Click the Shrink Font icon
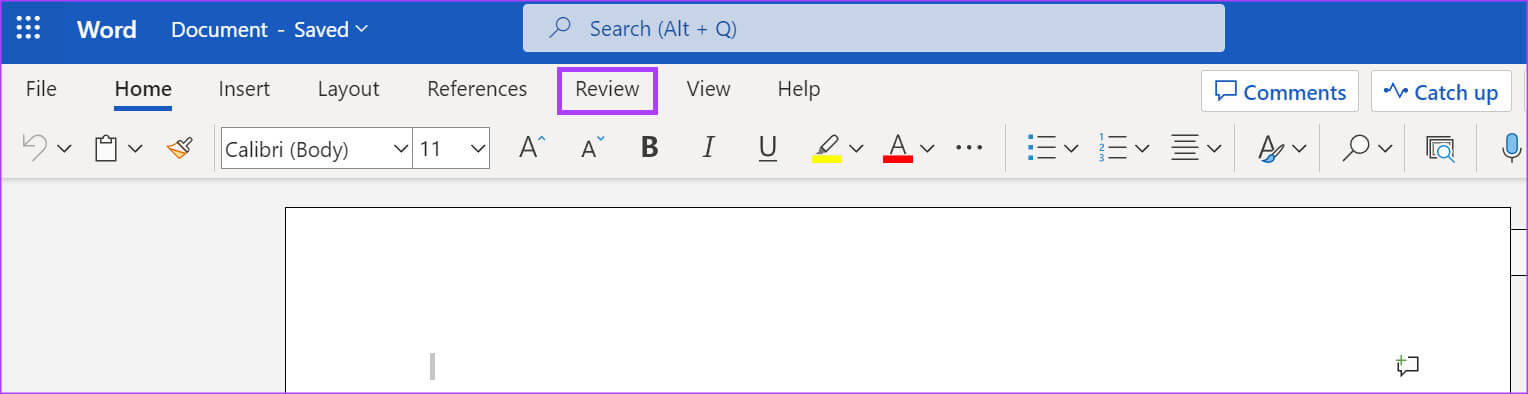1528x394 pixels. (593, 148)
